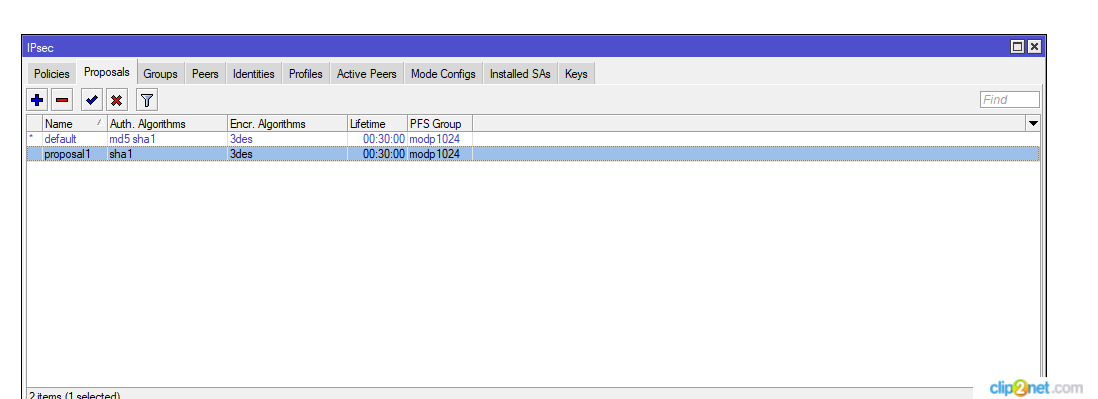Click '3des' cell in proposal1 row
Screen dimensions: 1098x399
(x=241, y=153)
